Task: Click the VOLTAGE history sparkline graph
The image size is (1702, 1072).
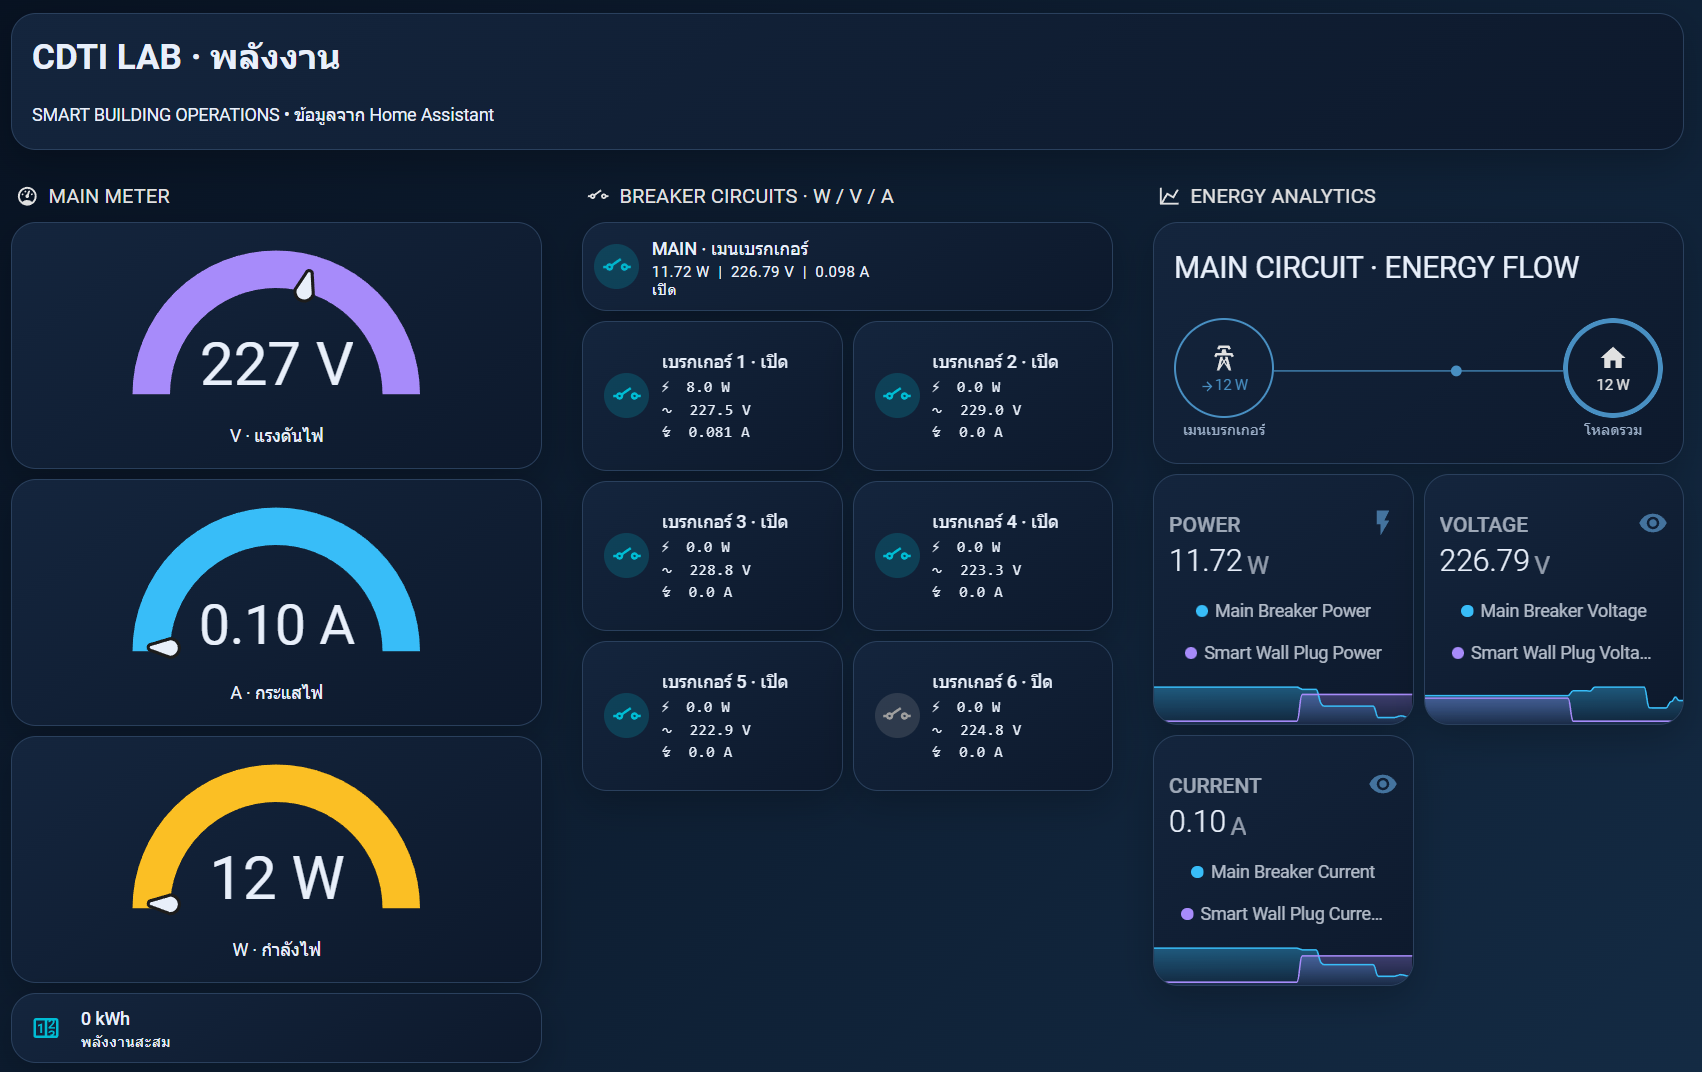Action: pos(1554,704)
